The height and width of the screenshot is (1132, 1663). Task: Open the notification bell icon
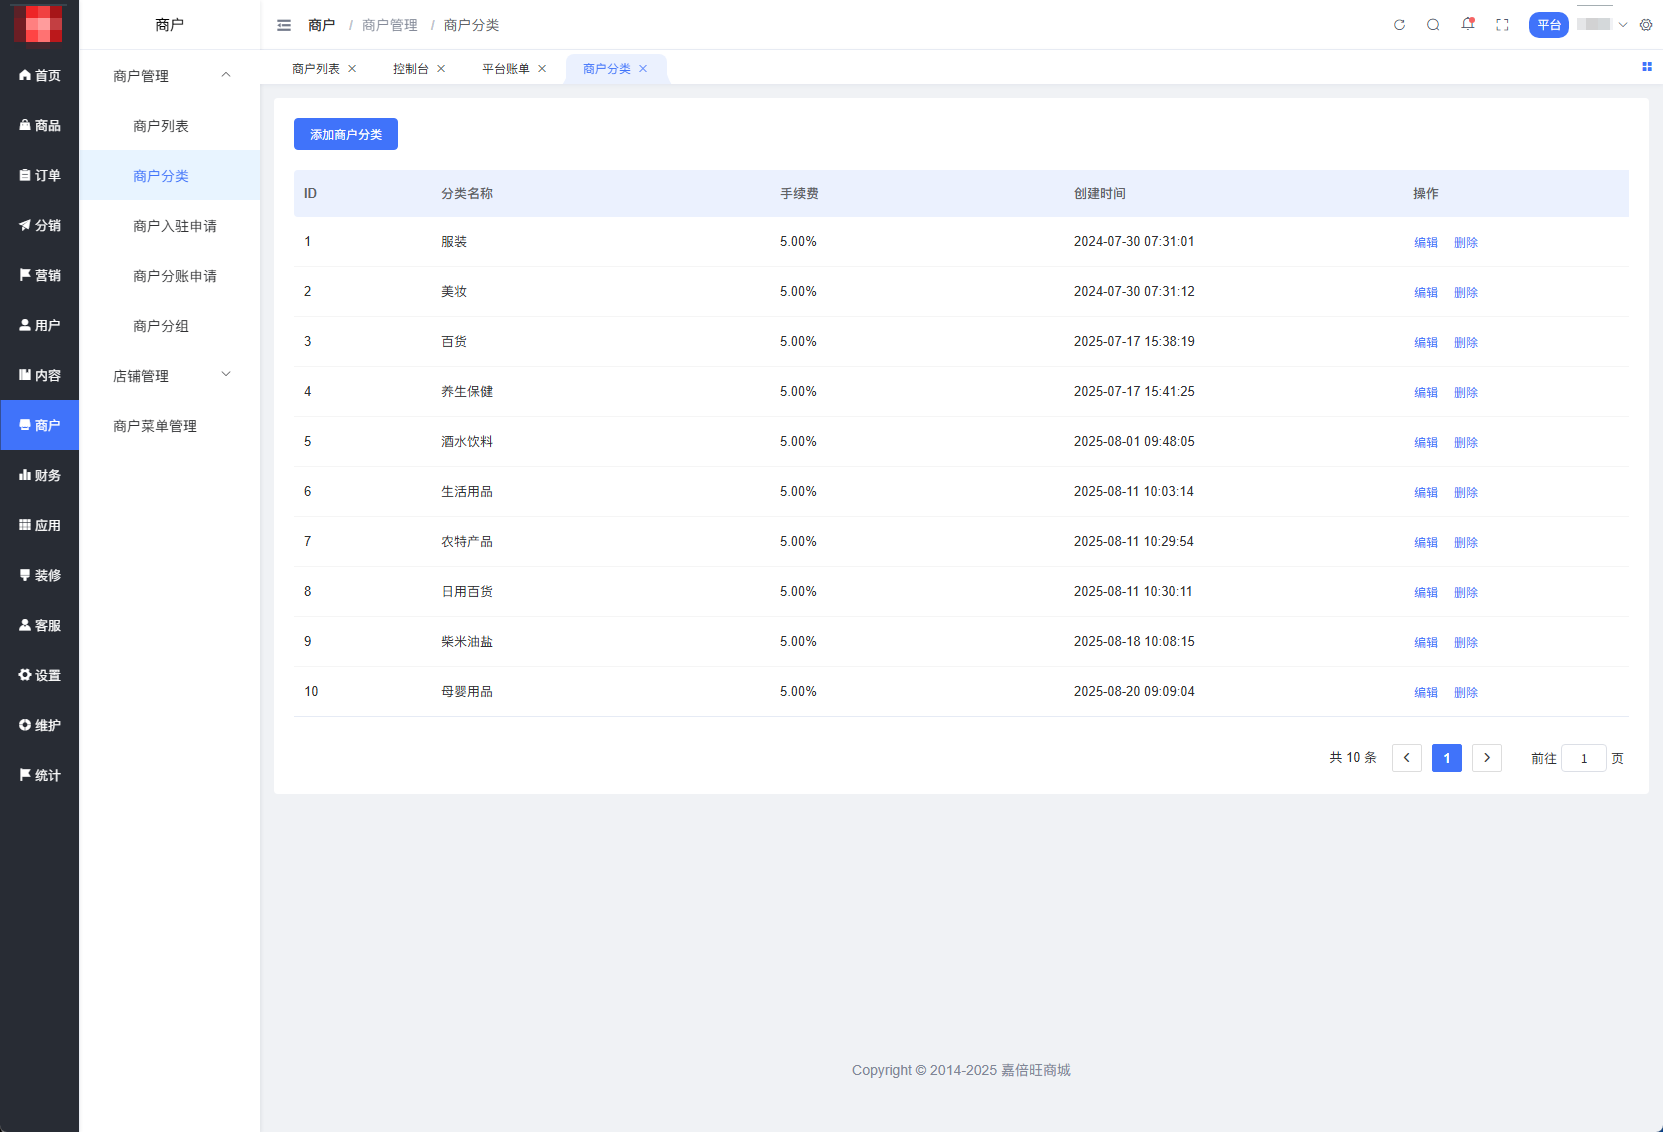(x=1467, y=24)
